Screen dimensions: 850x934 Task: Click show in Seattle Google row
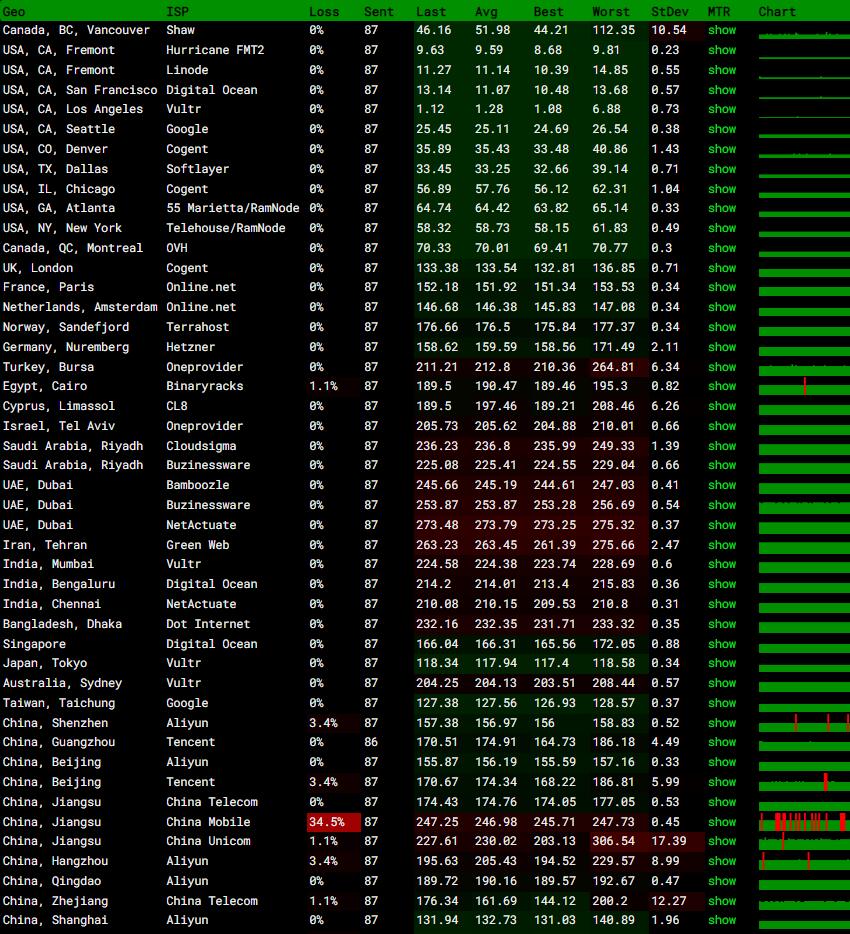coord(722,129)
